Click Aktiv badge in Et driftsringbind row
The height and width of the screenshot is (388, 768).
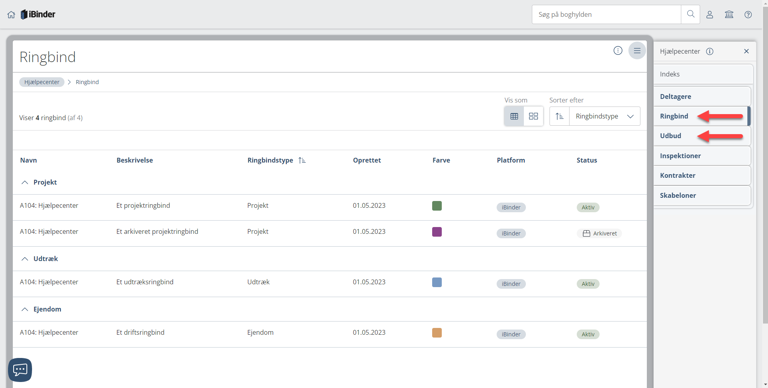pyautogui.click(x=588, y=334)
